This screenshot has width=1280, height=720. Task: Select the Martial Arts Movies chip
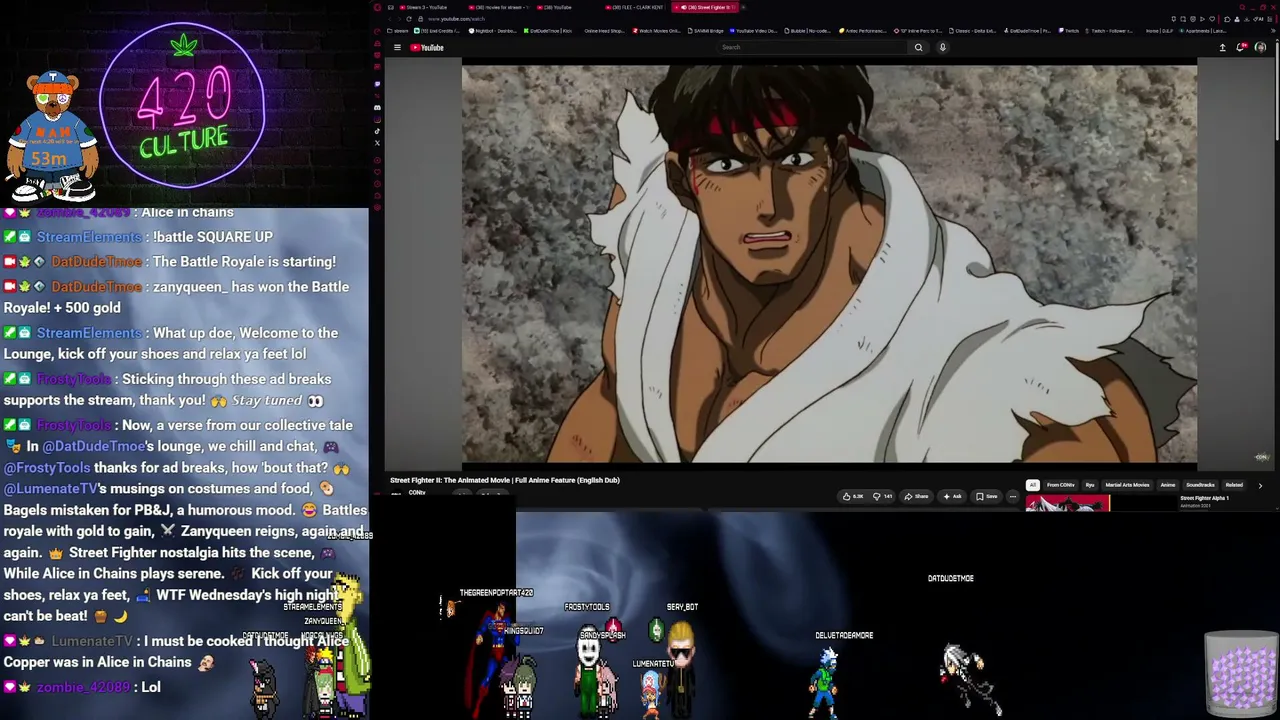pyautogui.click(x=1127, y=485)
